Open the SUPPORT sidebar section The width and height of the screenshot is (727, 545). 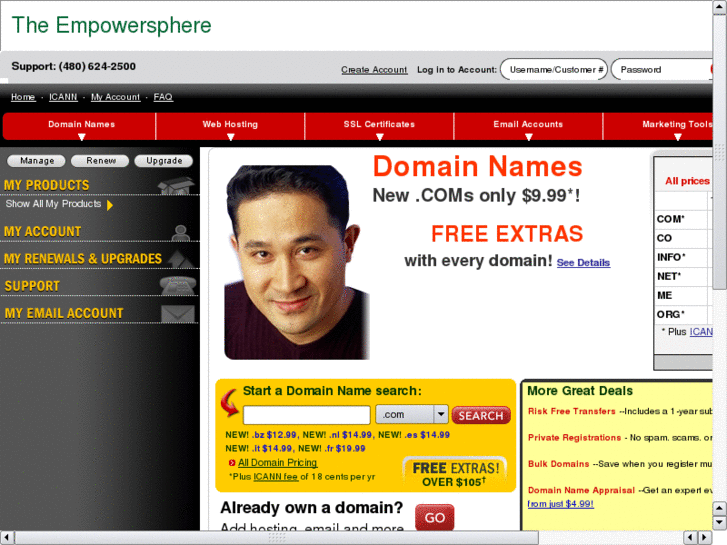(32, 286)
